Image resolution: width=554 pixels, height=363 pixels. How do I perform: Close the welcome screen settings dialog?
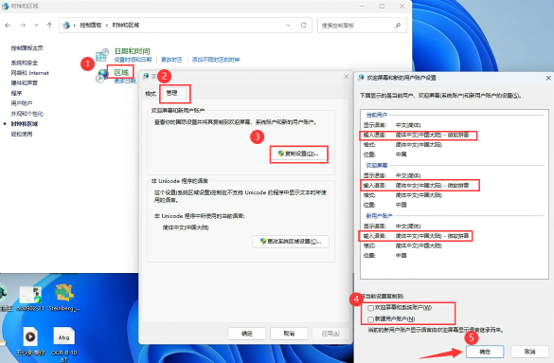click(548, 78)
